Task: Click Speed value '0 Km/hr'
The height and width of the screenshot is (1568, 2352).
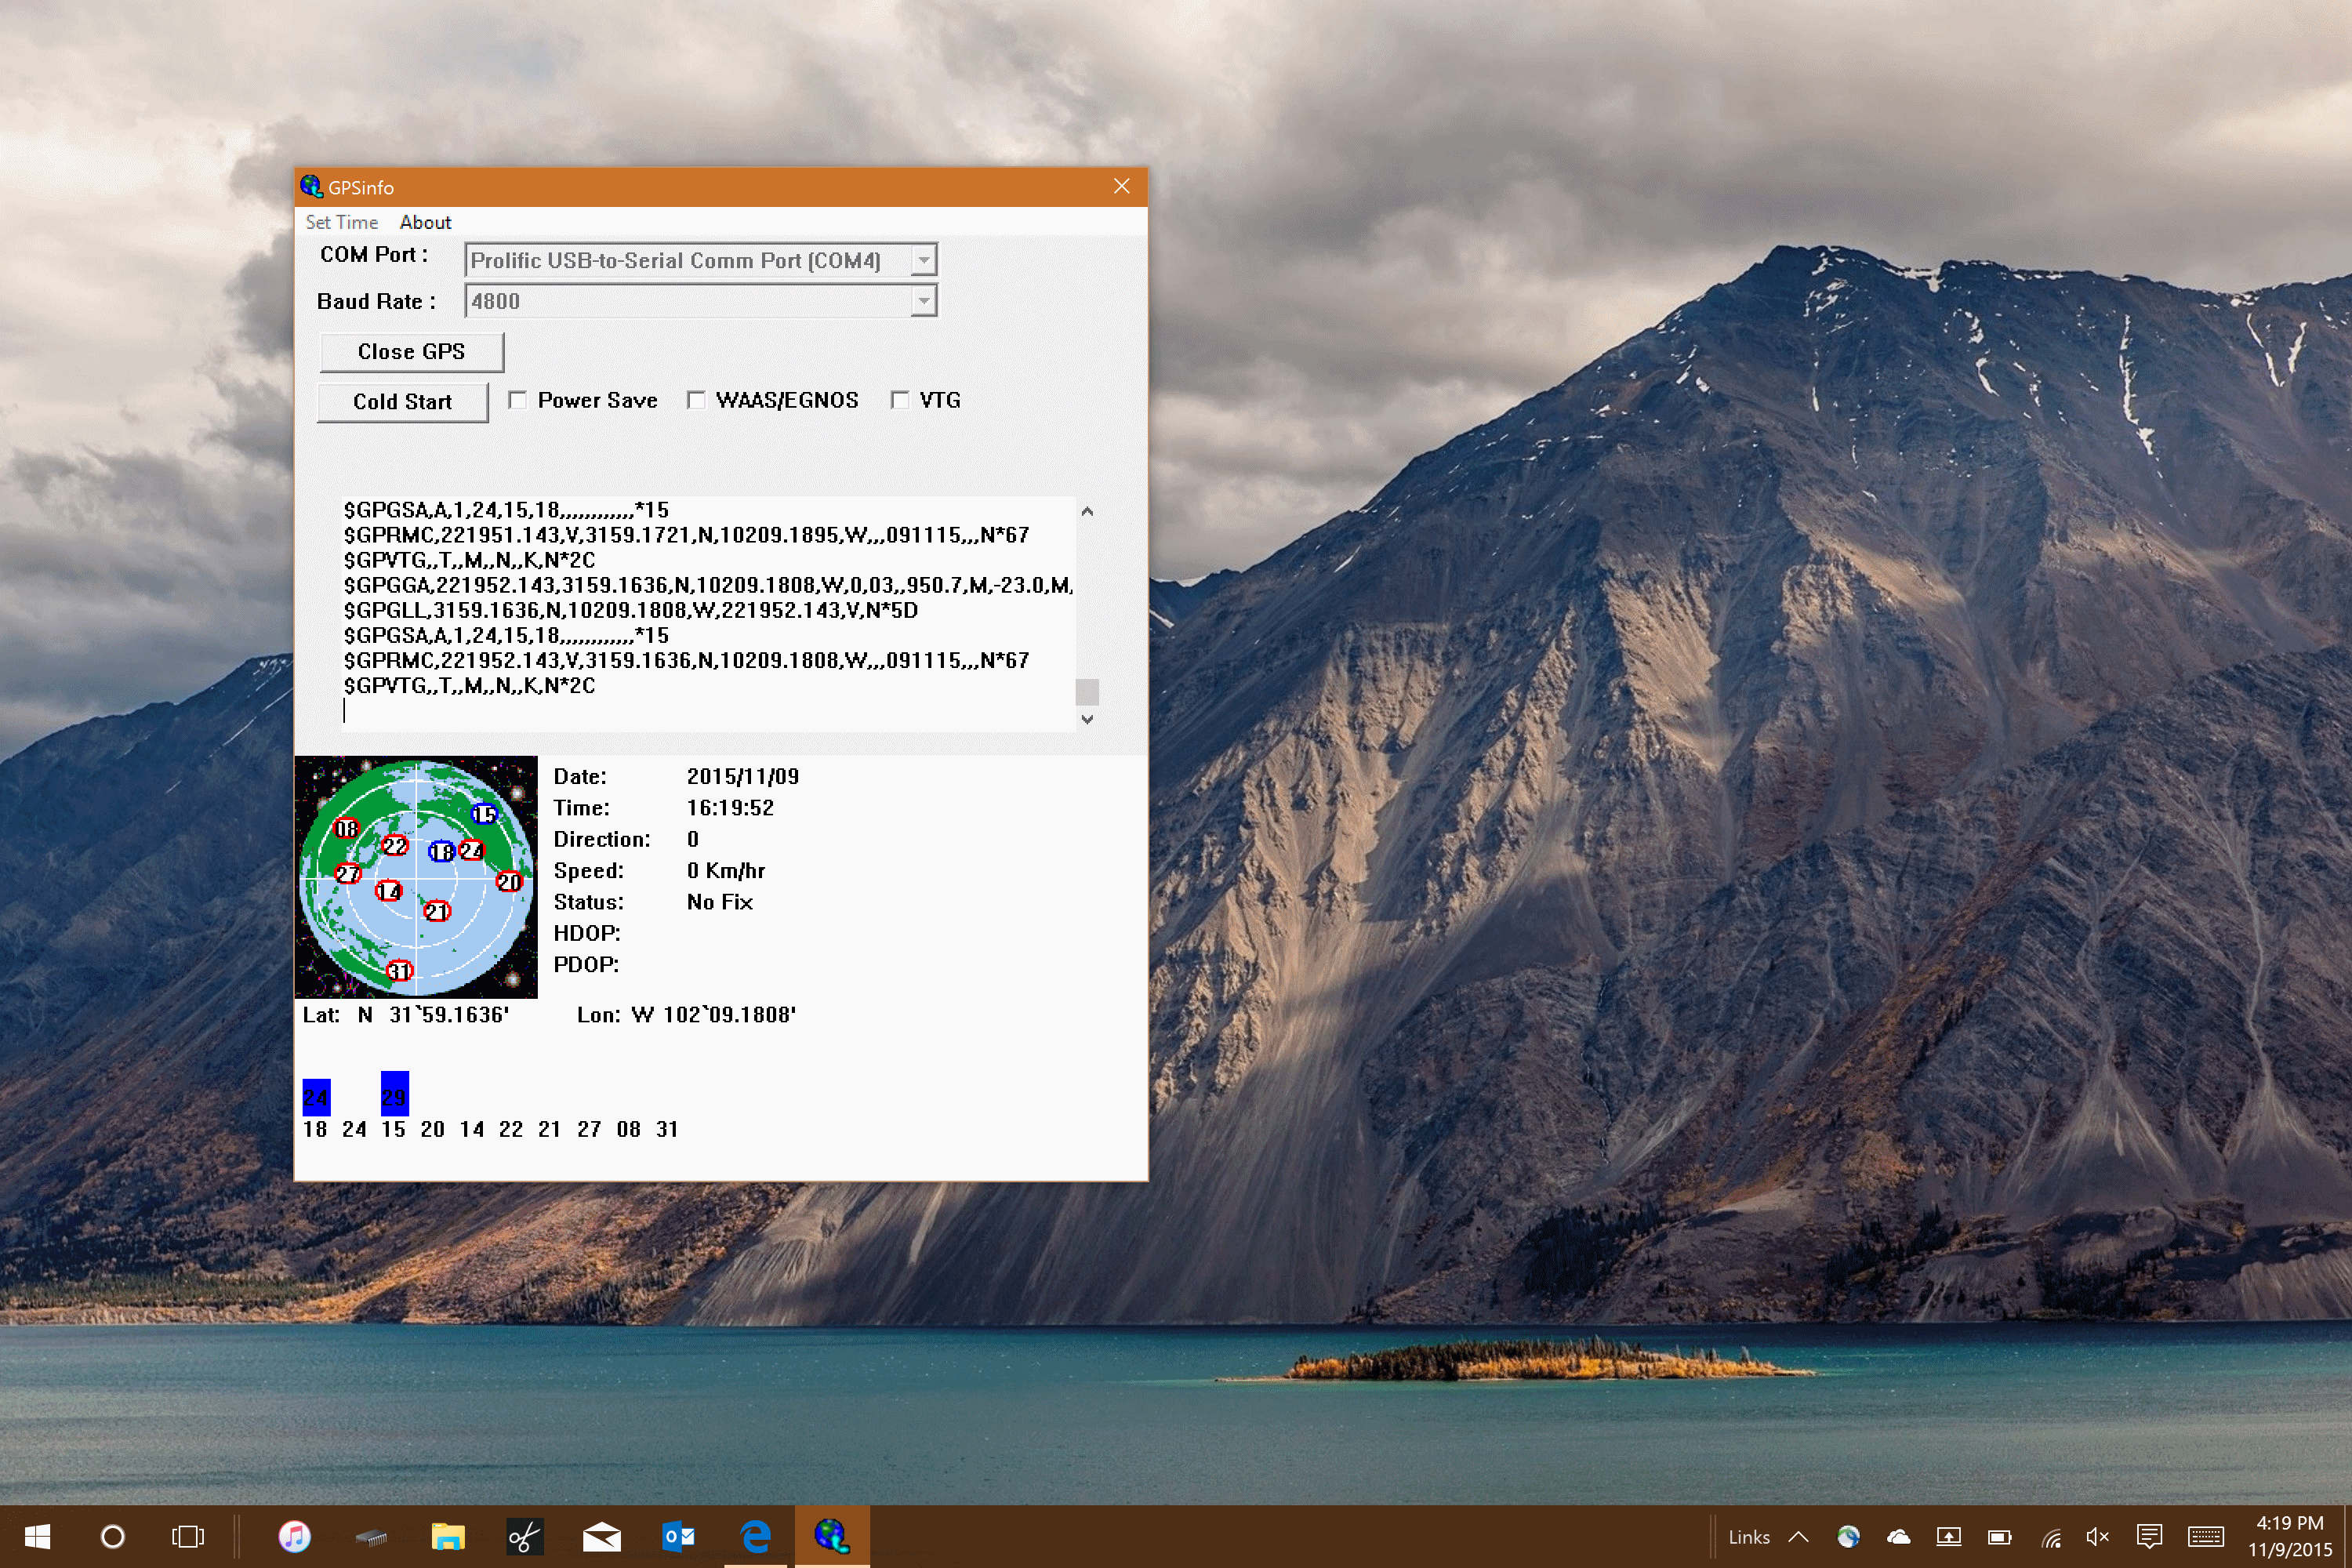Action: 726,871
